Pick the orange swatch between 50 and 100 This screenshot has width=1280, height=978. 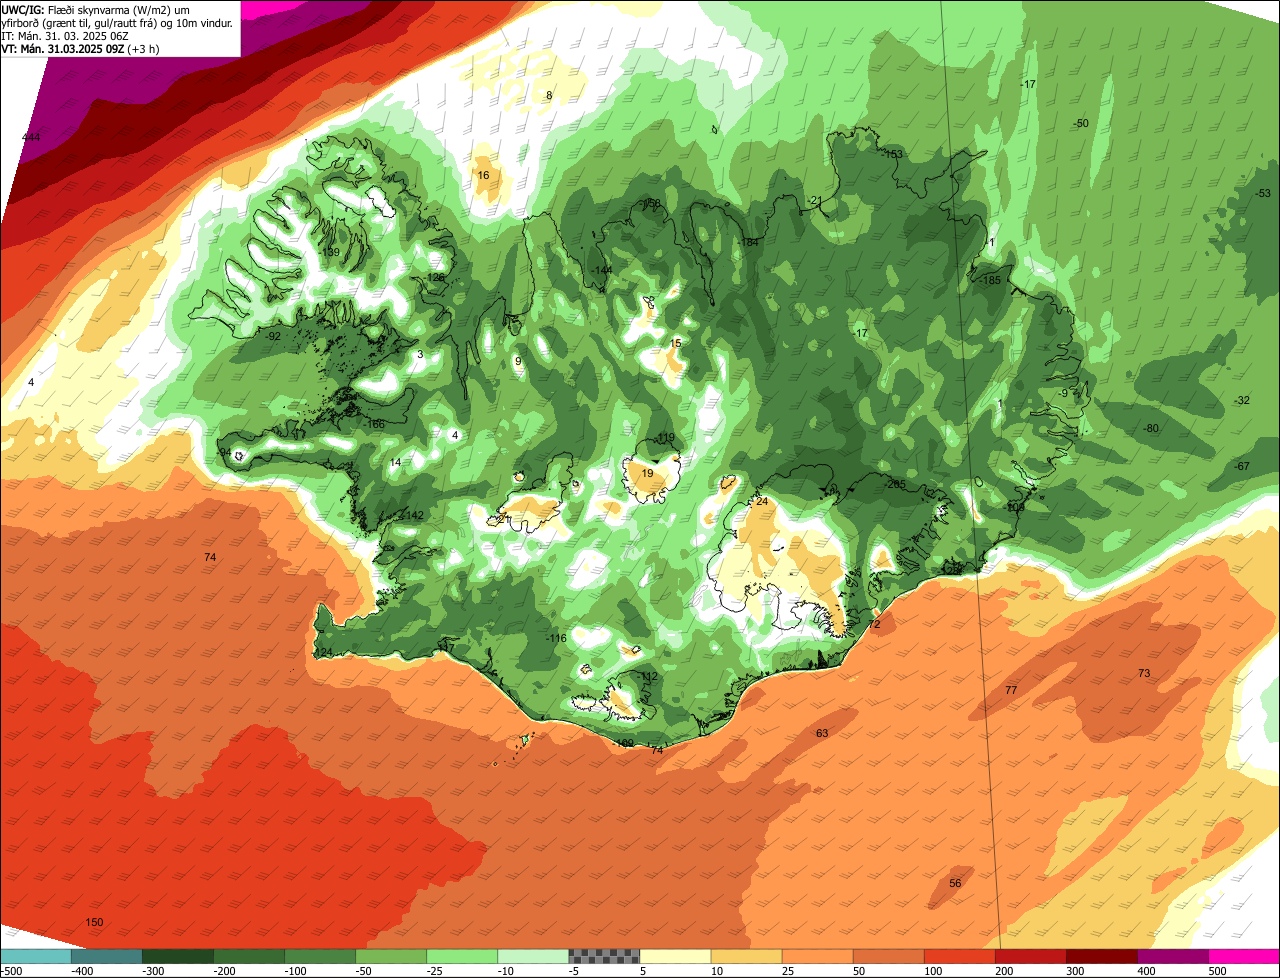(888, 956)
